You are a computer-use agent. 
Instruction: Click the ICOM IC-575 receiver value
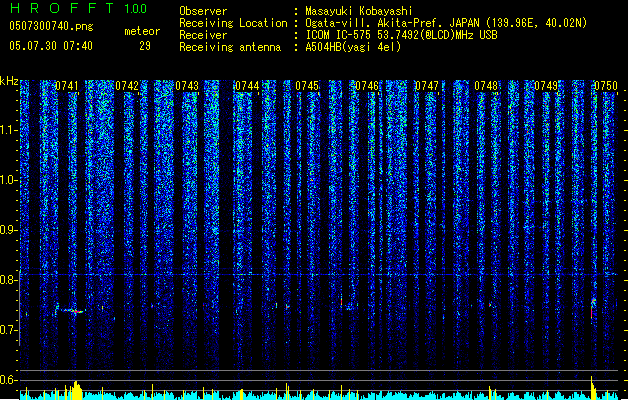coord(402,35)
